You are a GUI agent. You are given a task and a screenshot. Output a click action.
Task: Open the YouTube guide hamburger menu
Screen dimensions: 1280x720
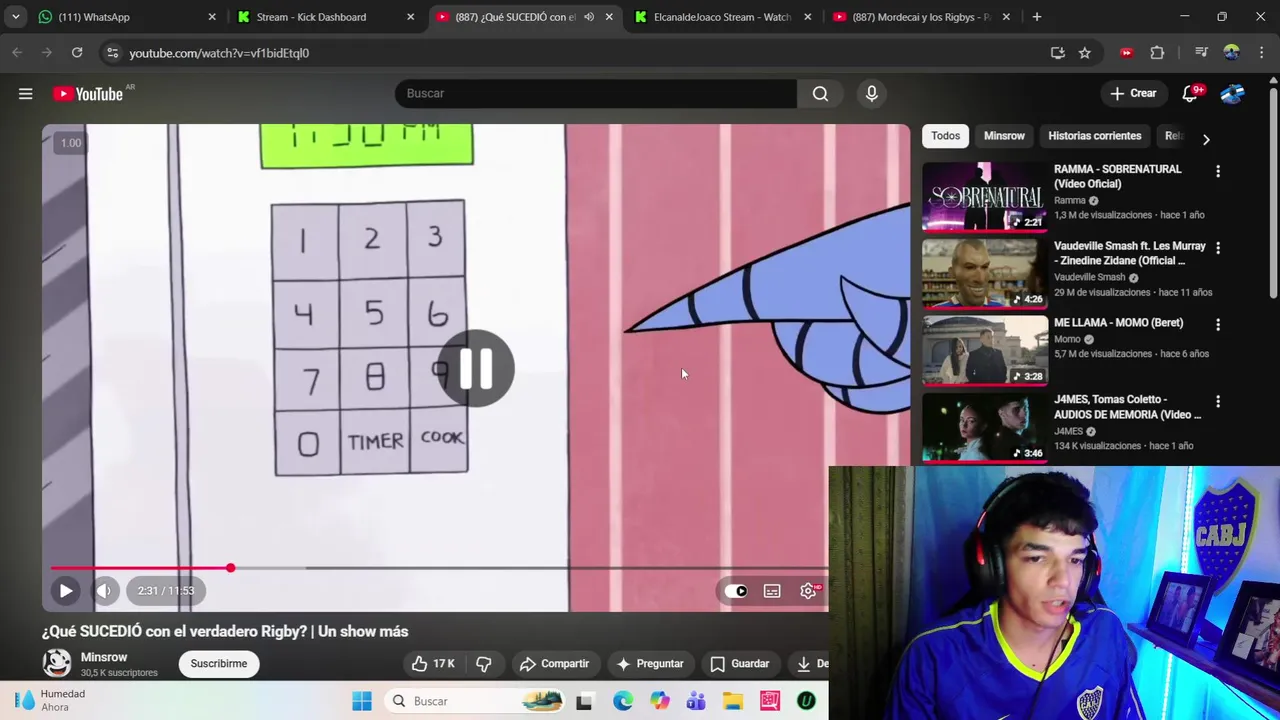26,93
